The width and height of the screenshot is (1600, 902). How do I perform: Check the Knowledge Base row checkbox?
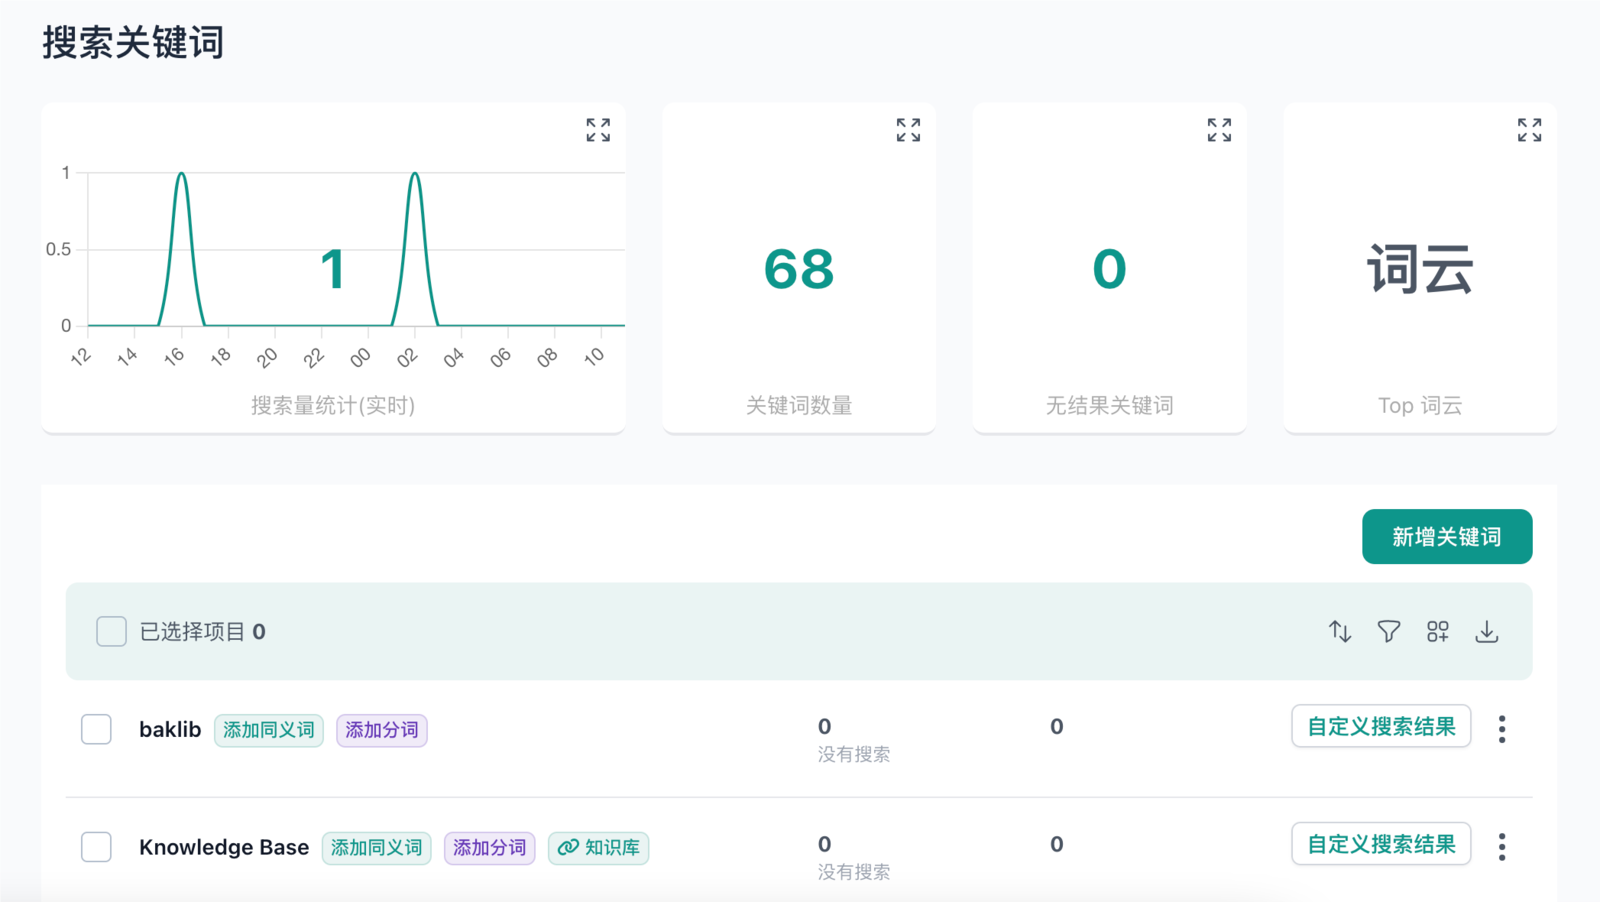[96, 847]
